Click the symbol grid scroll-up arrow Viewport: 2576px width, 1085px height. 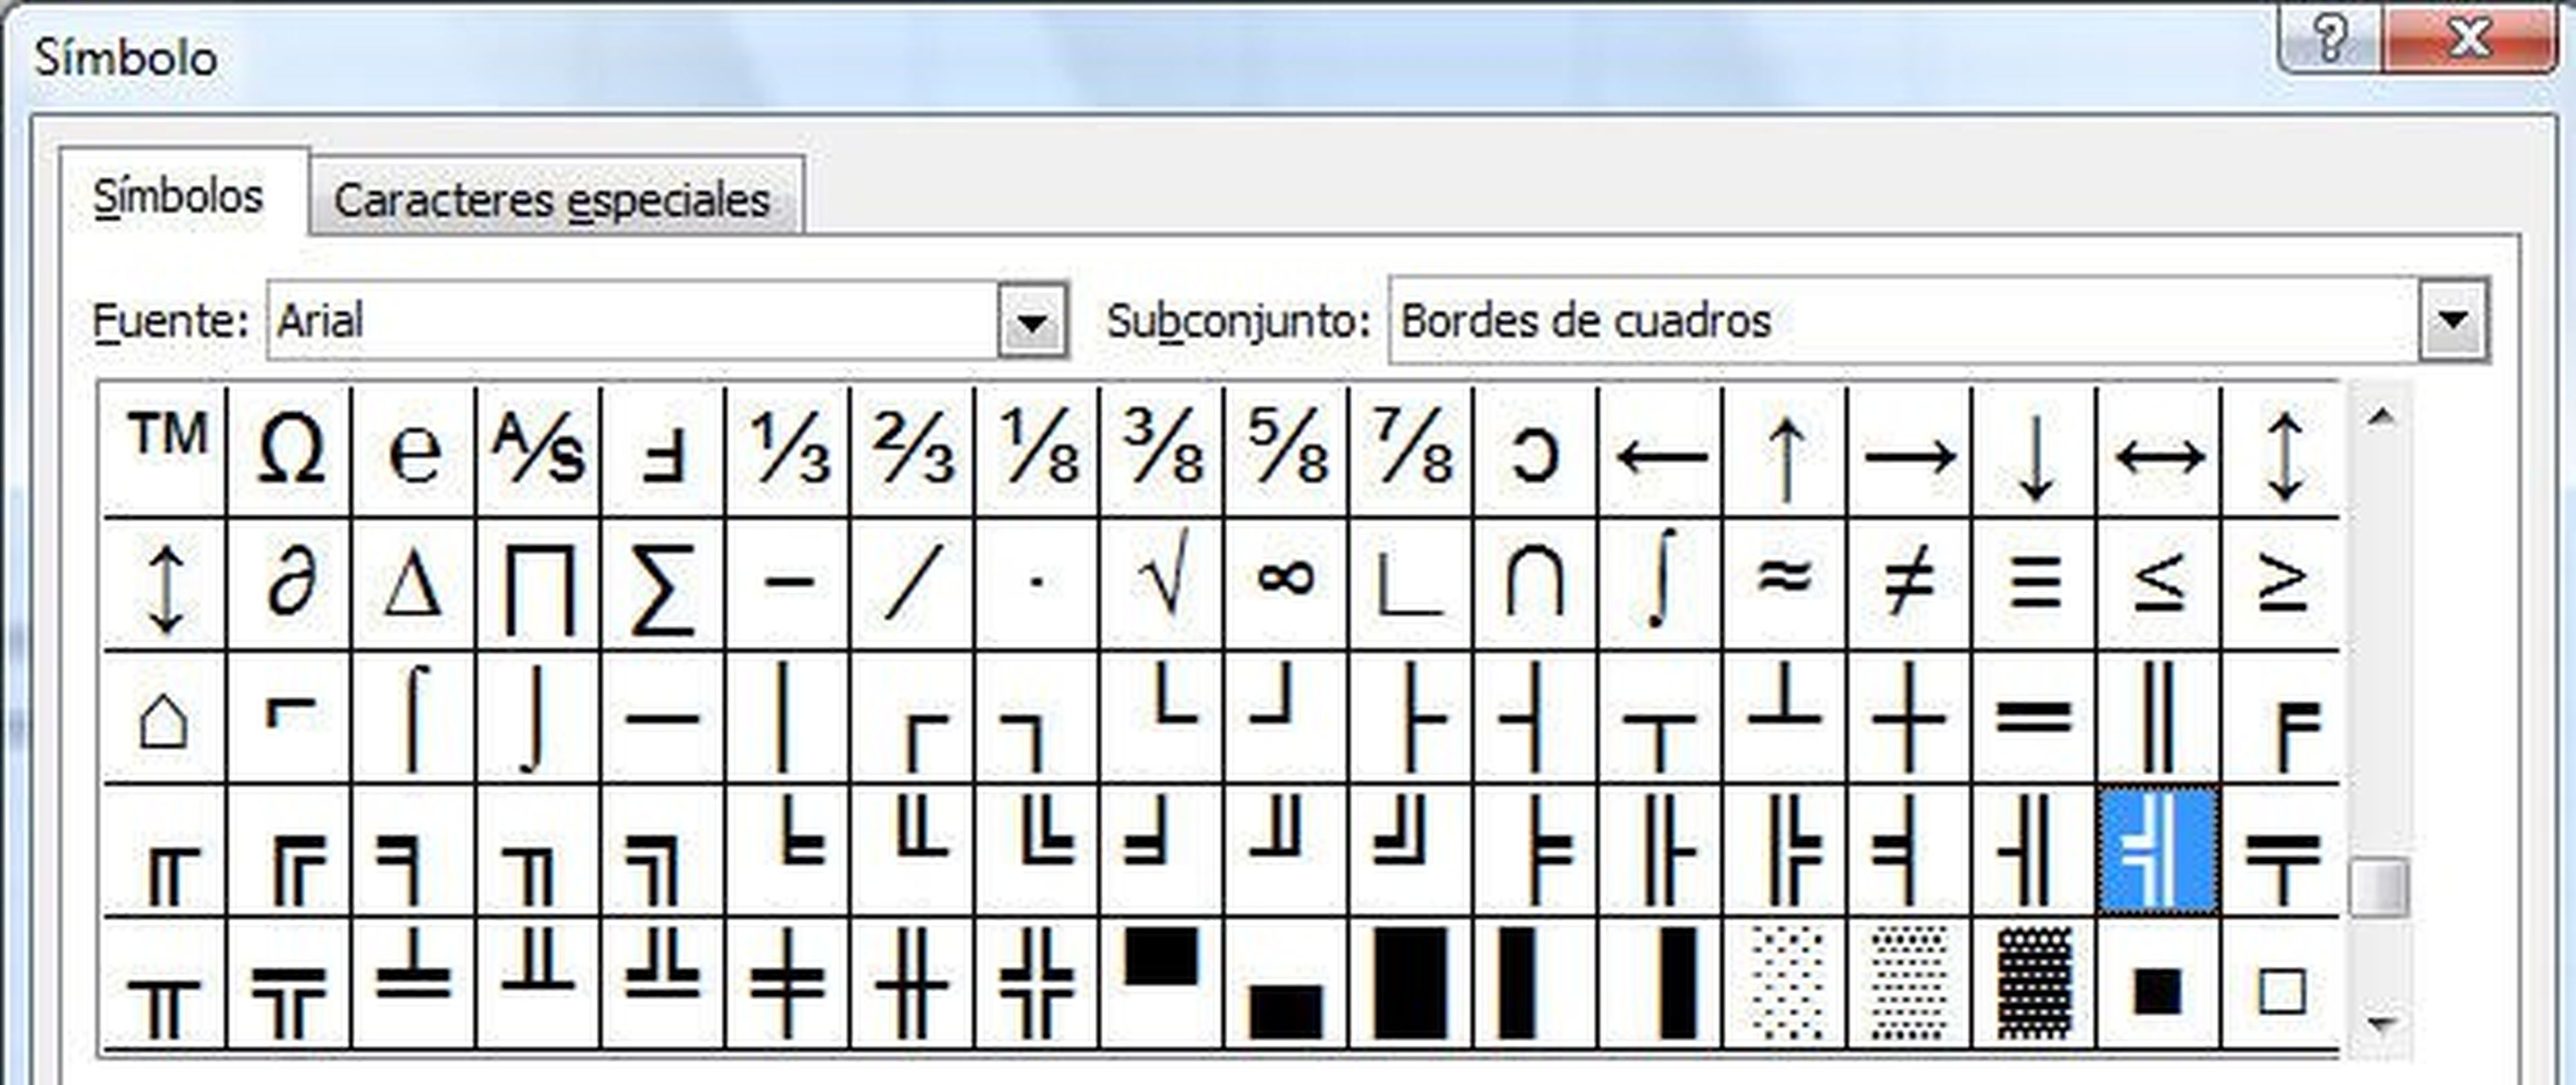2381,418
